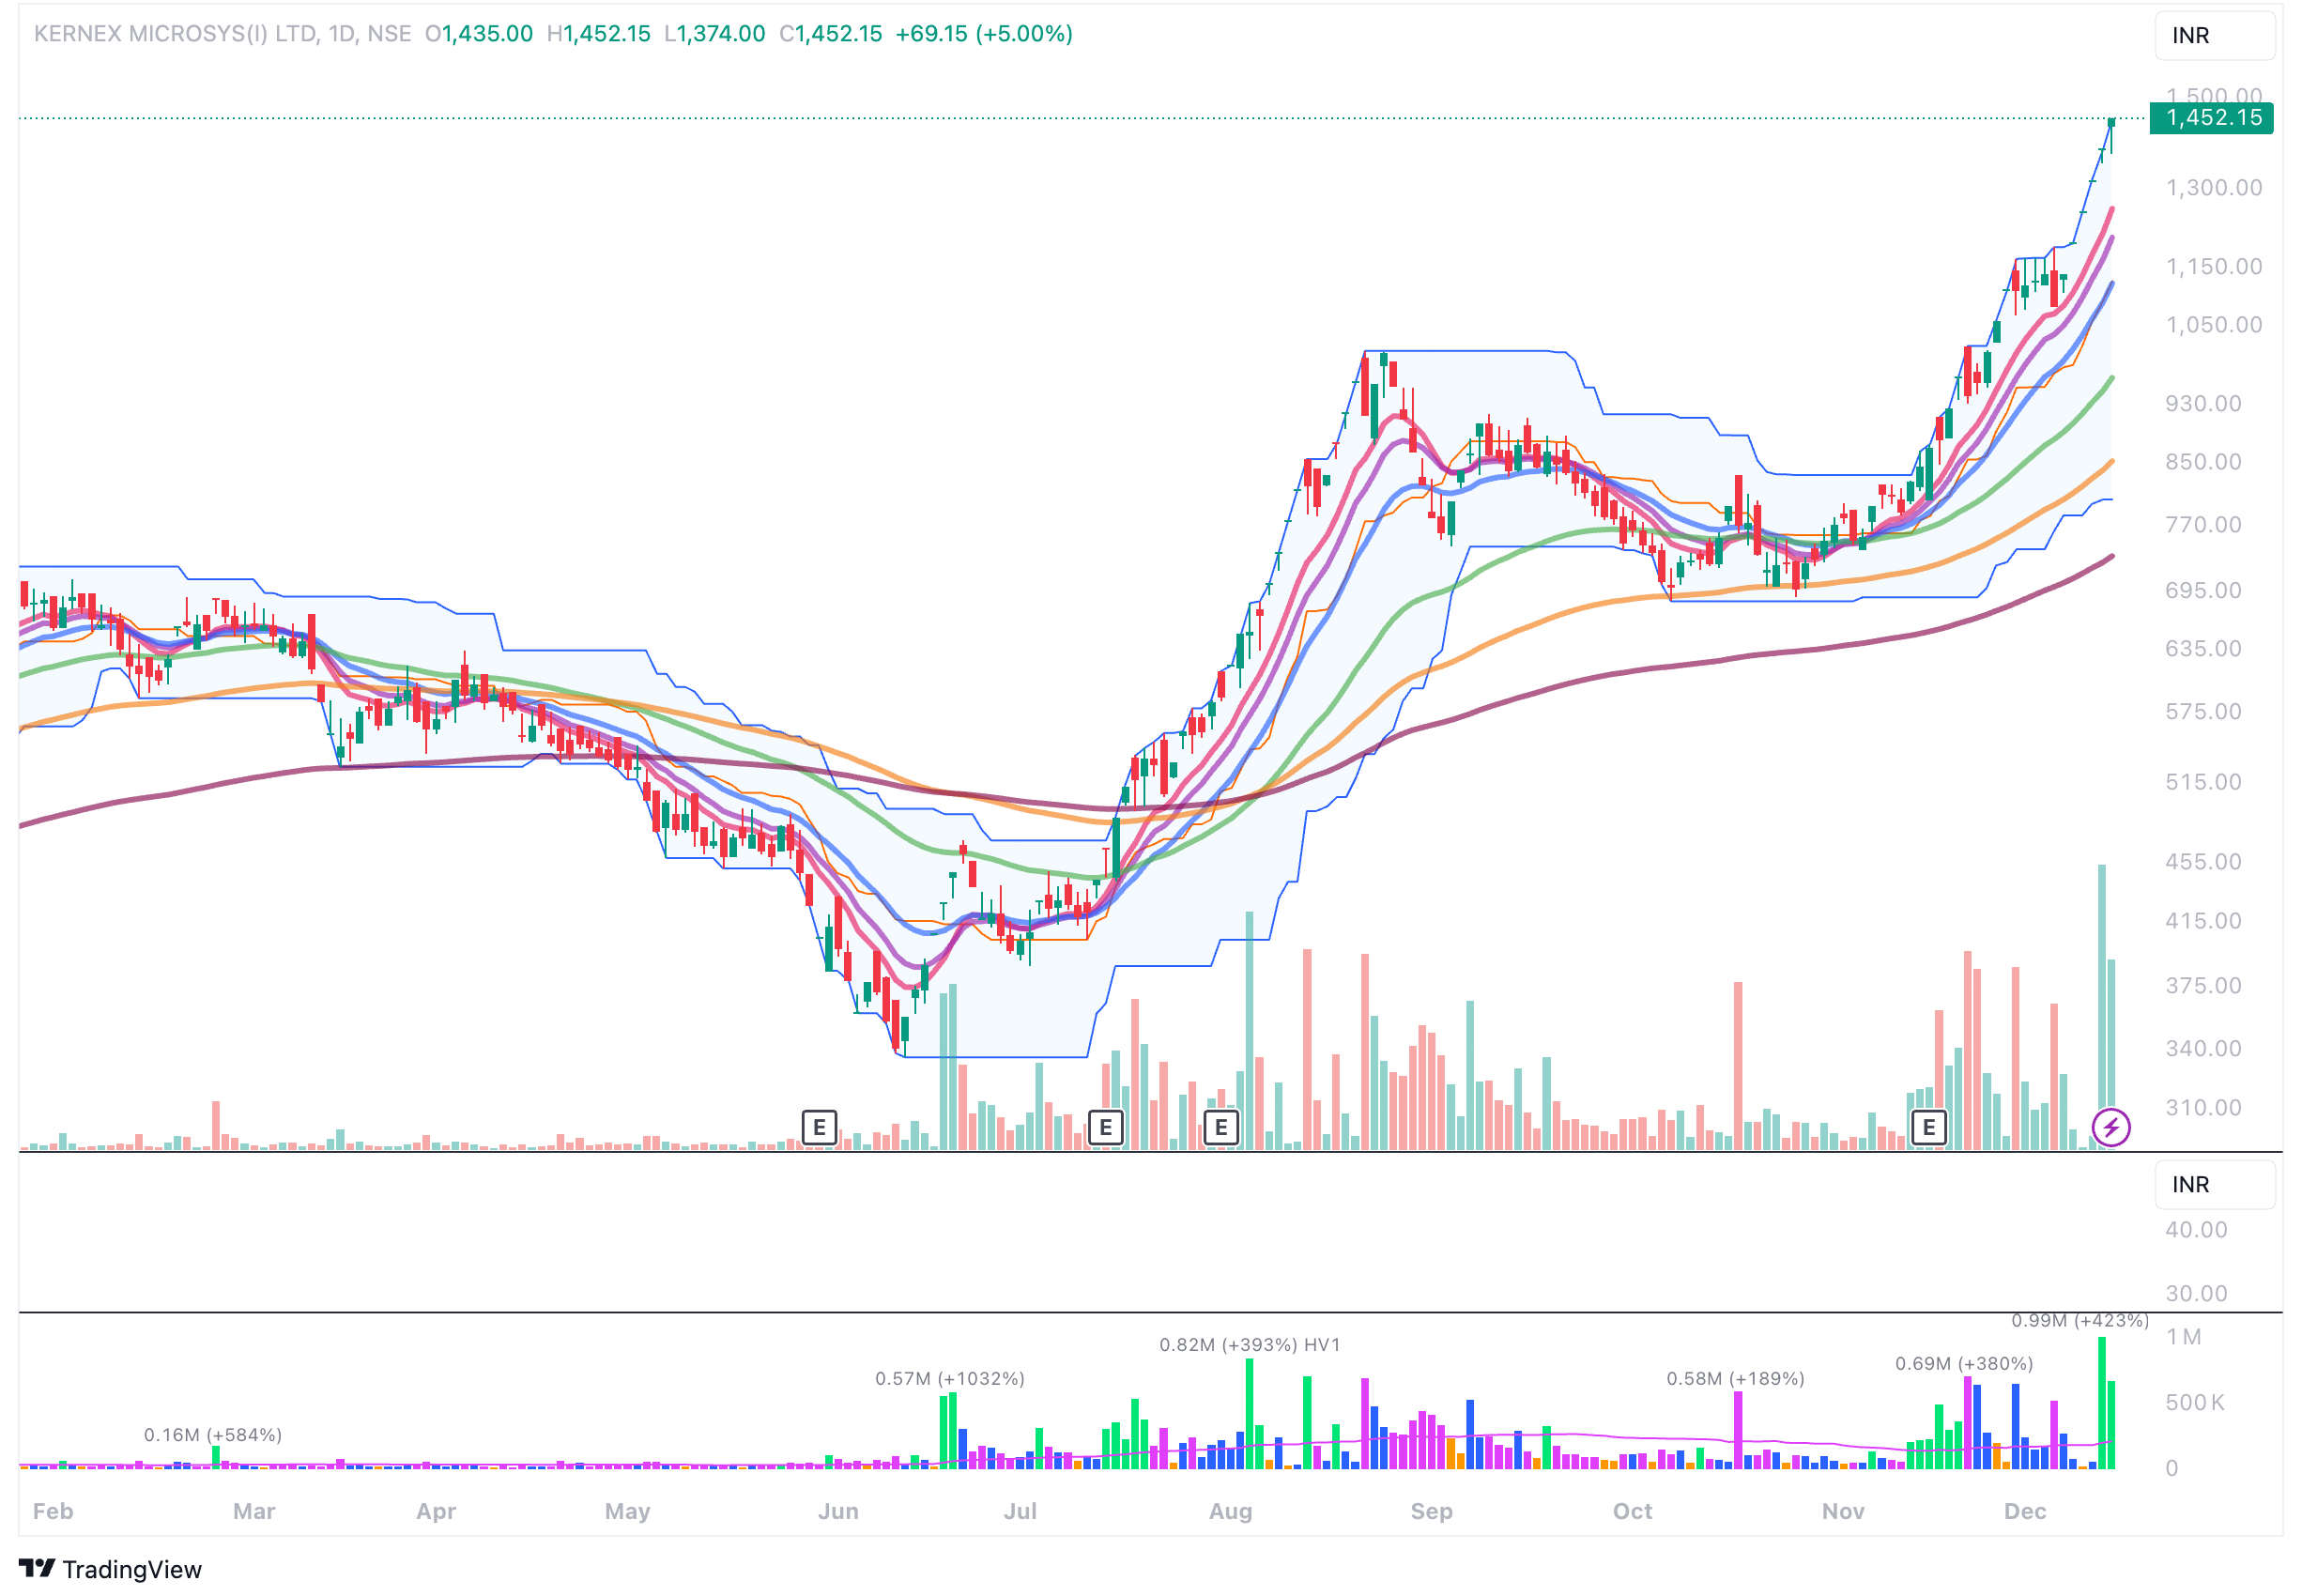Click the earnings E marker near June
Image resolution: width=2302 pixels, height=1596 pixels.
tap(818, 1128)
